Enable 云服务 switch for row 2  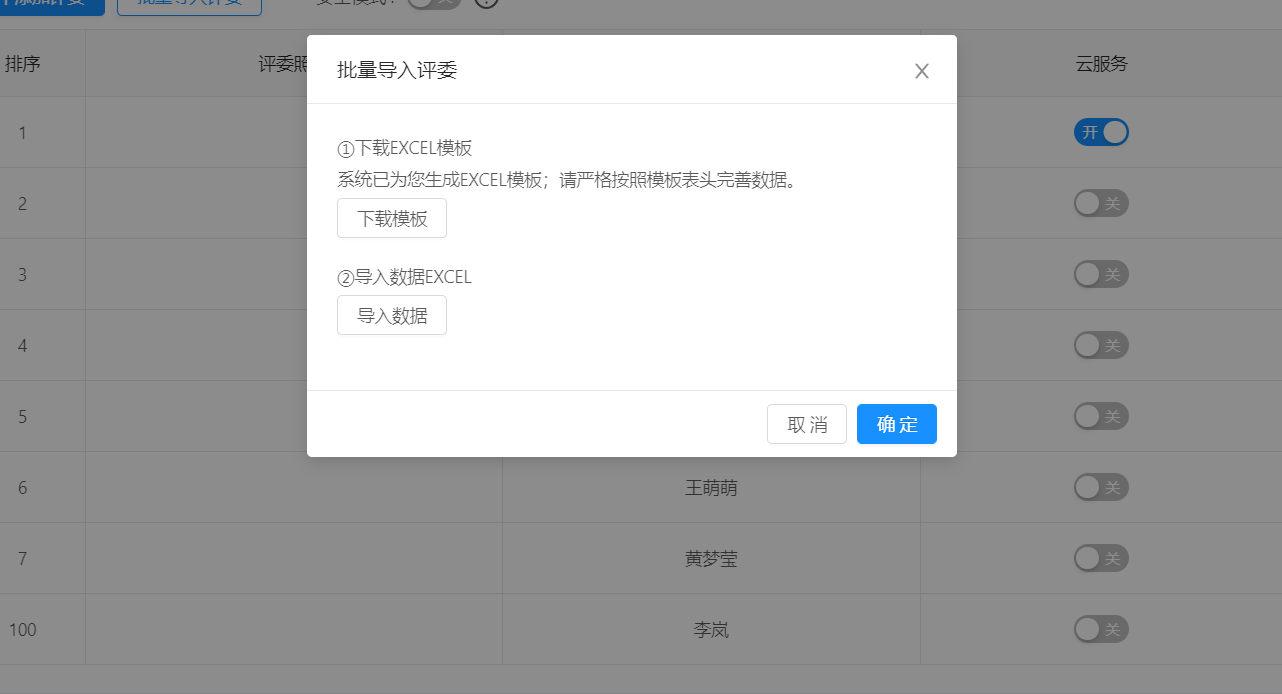click(1101, 203)
